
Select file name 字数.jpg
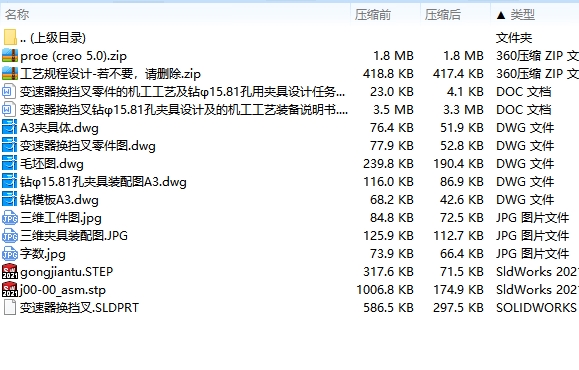coord(43,254)
